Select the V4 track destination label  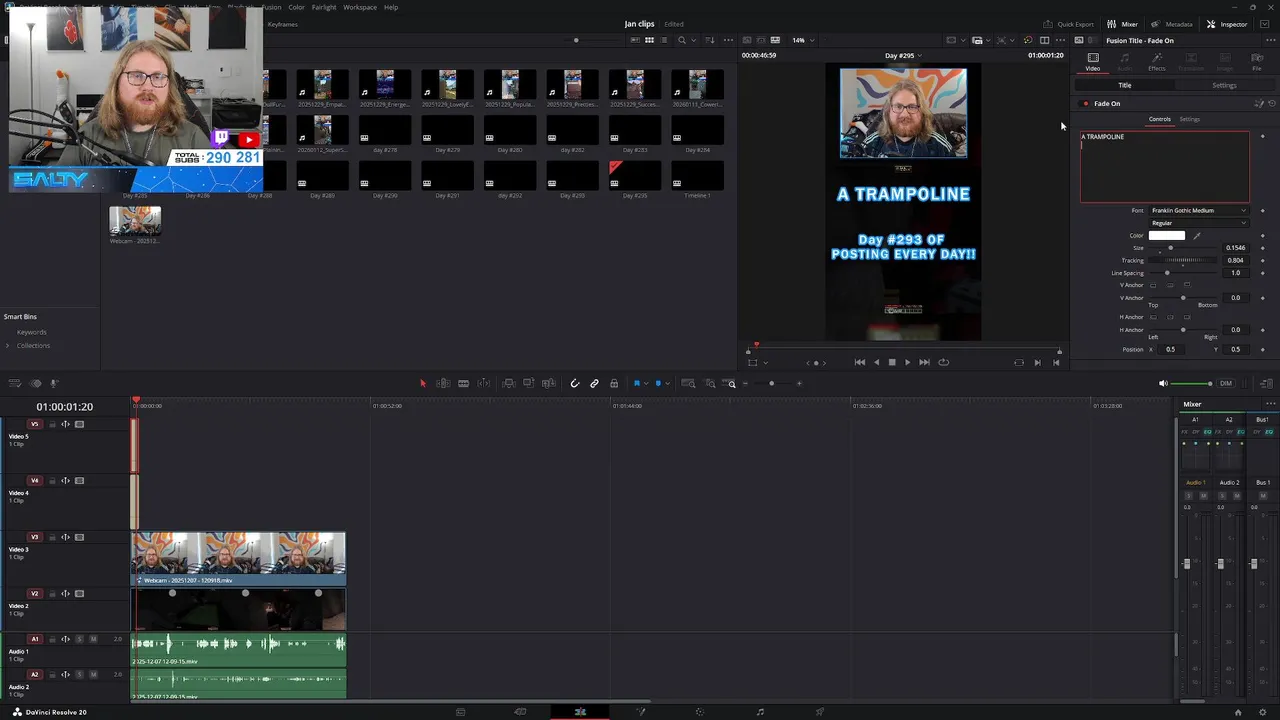pyautogui.click(x=35, y=481)
